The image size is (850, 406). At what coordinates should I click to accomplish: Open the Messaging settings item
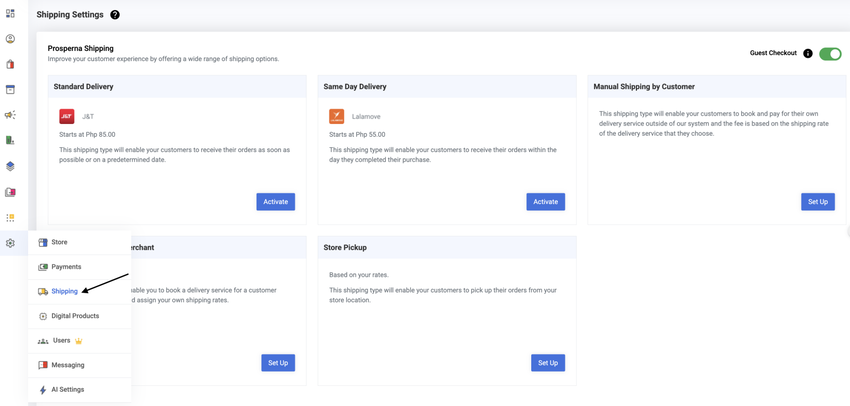67,365
